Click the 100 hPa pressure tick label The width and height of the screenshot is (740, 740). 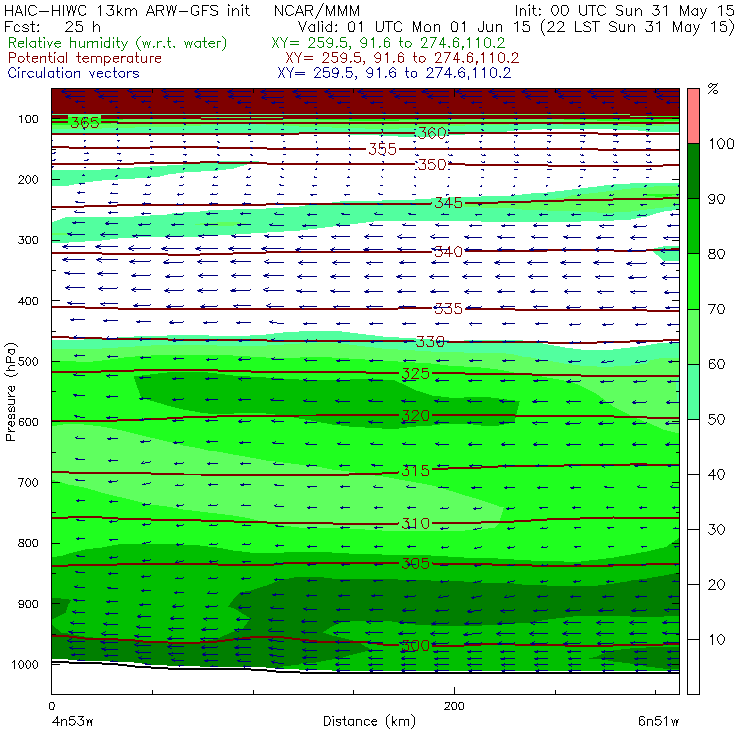[28, 119]
